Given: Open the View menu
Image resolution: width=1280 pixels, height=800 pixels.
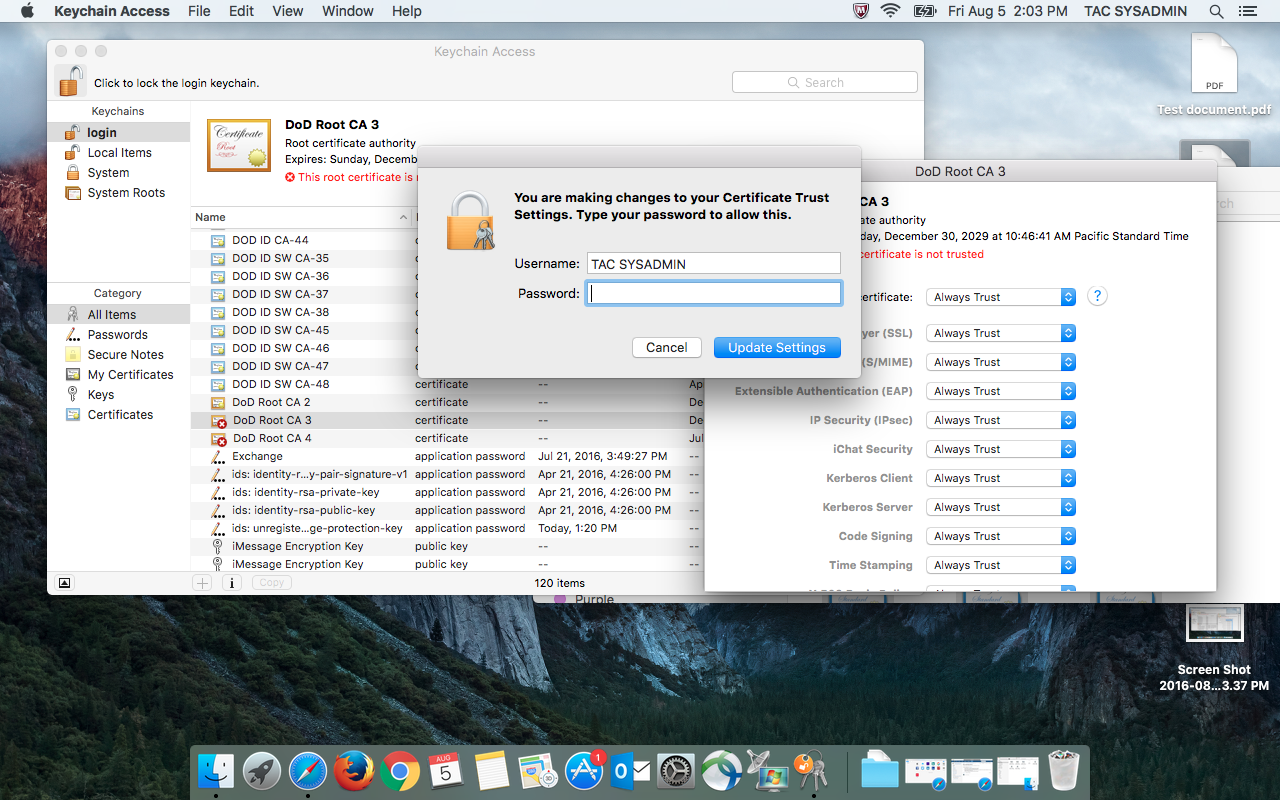Looking at the screenshot, I should [288, 11].
